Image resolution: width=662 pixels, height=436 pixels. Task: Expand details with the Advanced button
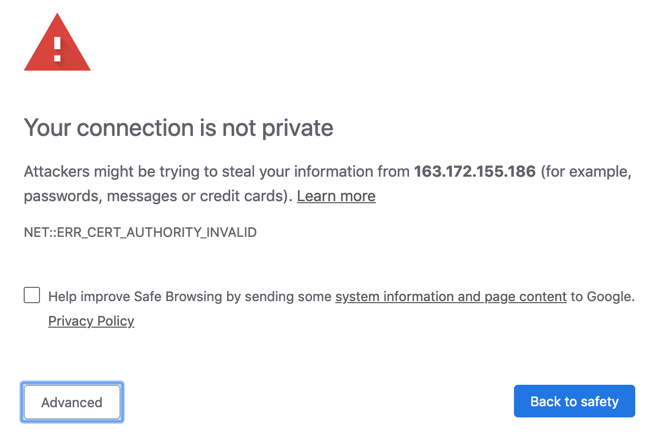pos(72,402)
